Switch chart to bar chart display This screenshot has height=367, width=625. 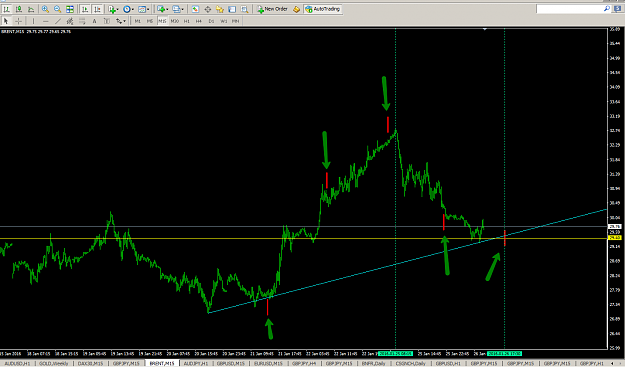pos(6,9)
